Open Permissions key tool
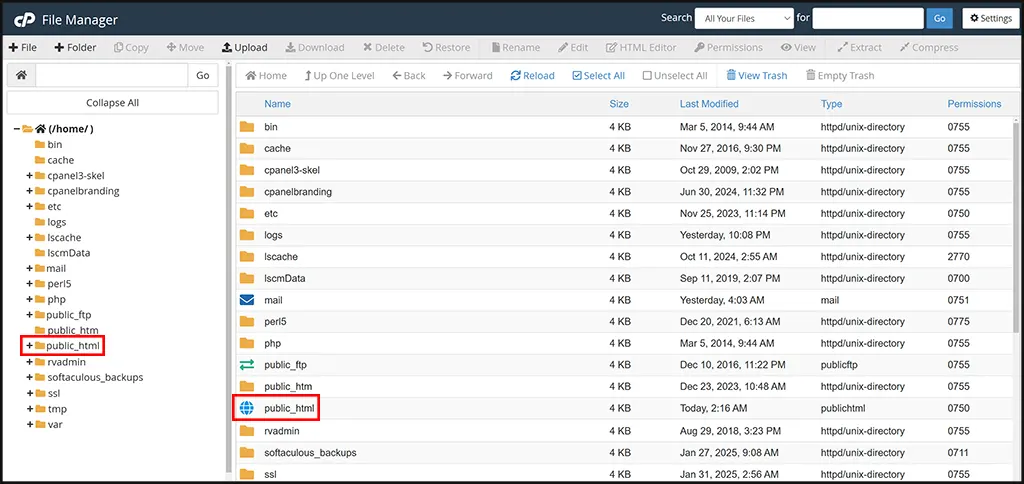 tap(728, 48)
